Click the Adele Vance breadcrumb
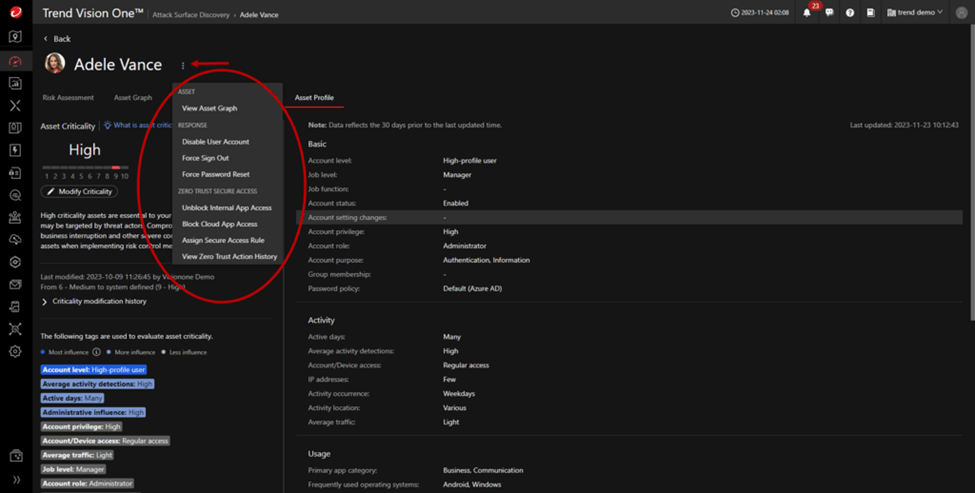Screen dimensions: 975x493 (259, 15)
